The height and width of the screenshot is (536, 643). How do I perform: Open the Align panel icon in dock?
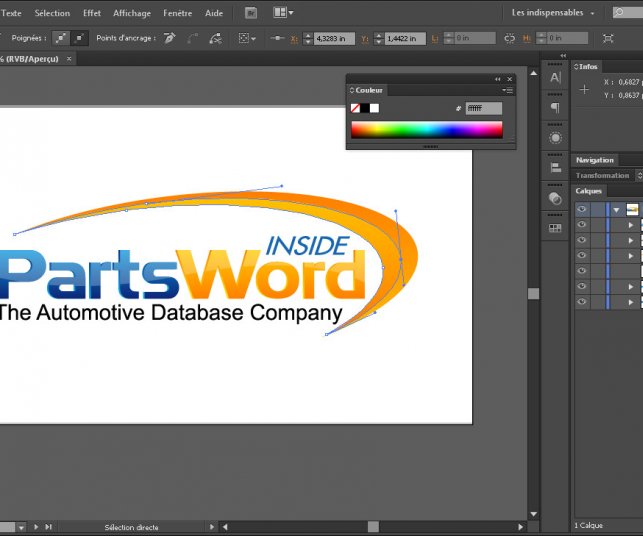[x=556, y=168]
